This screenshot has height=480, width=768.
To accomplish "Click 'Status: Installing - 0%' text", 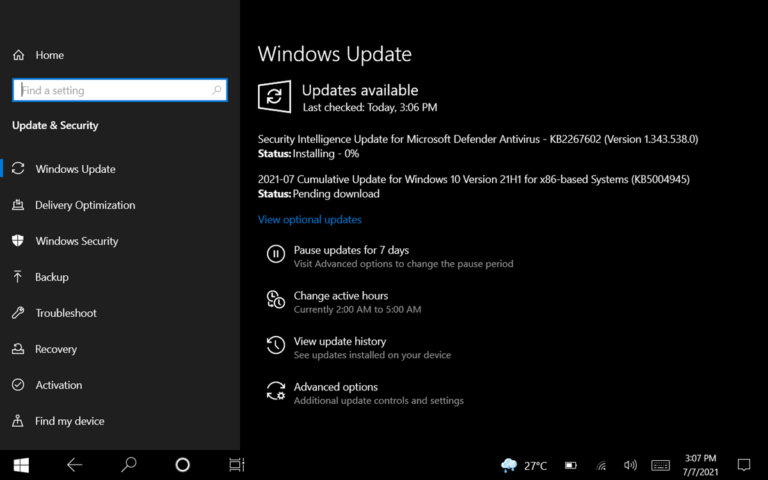I will [309, 154].
